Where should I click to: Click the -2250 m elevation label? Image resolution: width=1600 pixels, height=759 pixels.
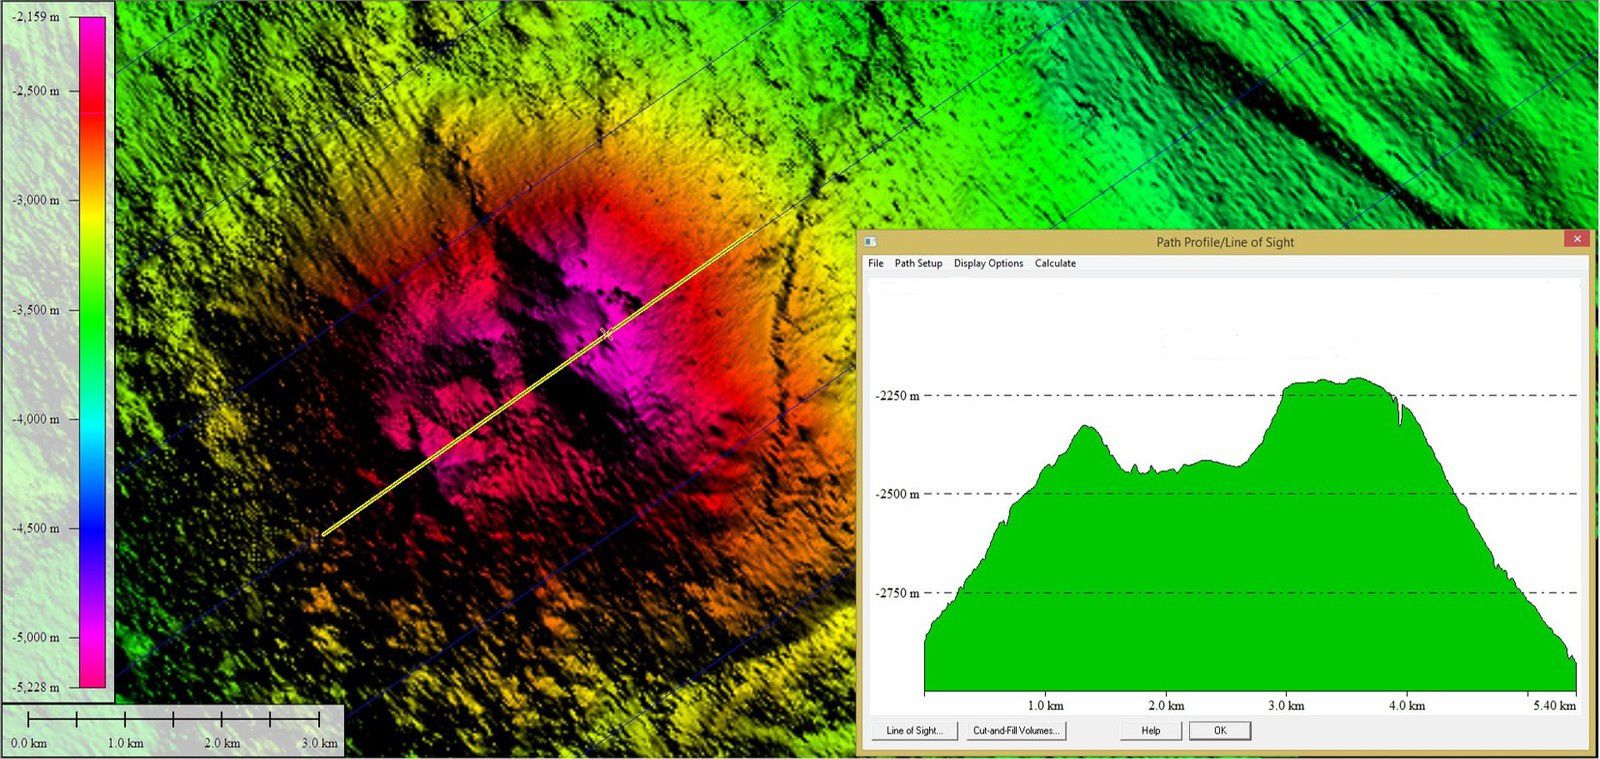click(897, 396)
